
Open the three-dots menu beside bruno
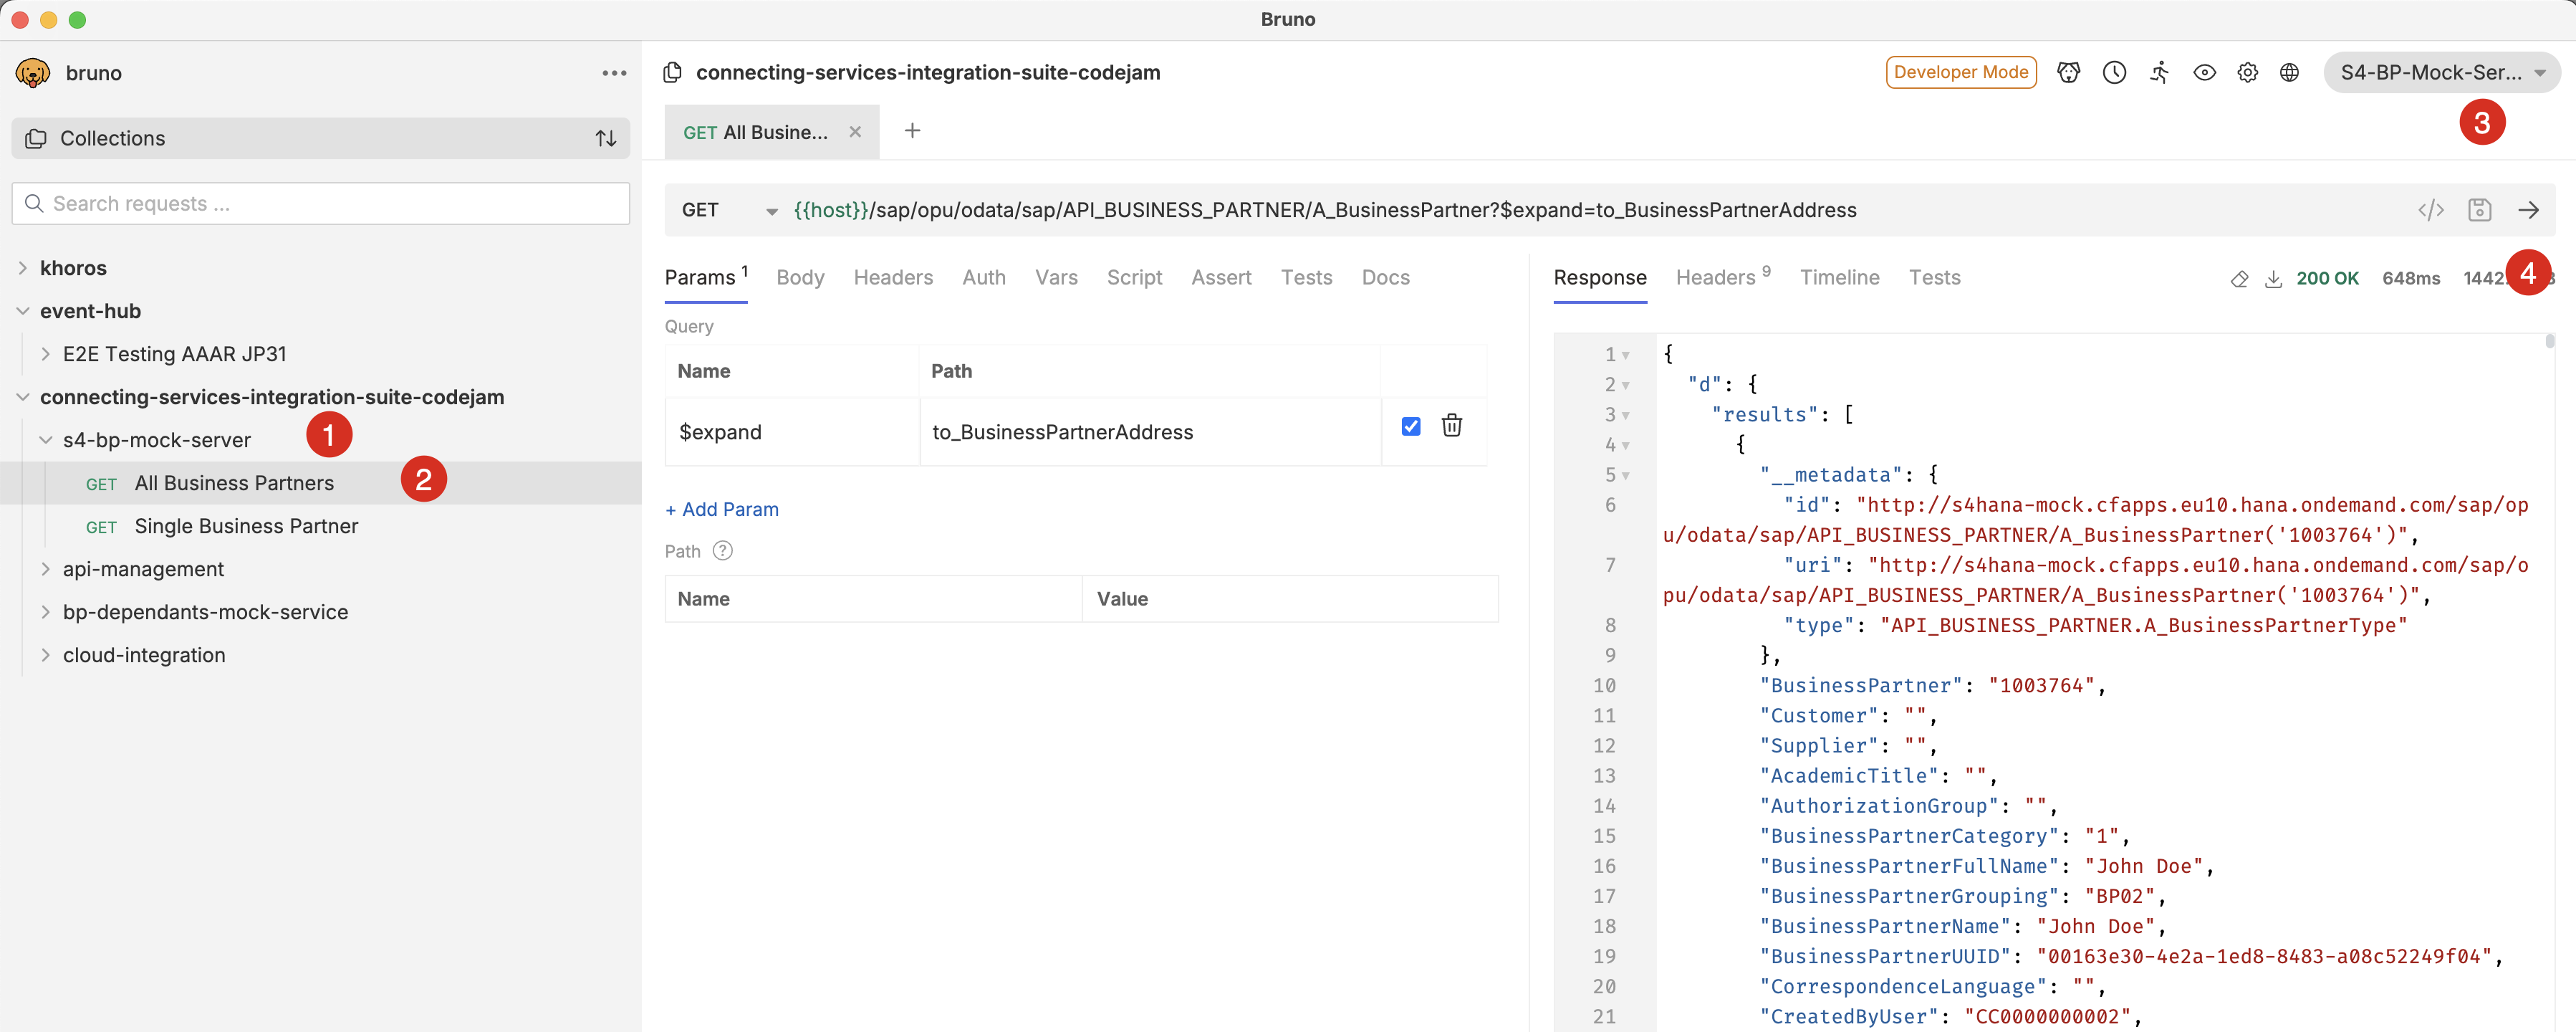(x=614, y=73)
